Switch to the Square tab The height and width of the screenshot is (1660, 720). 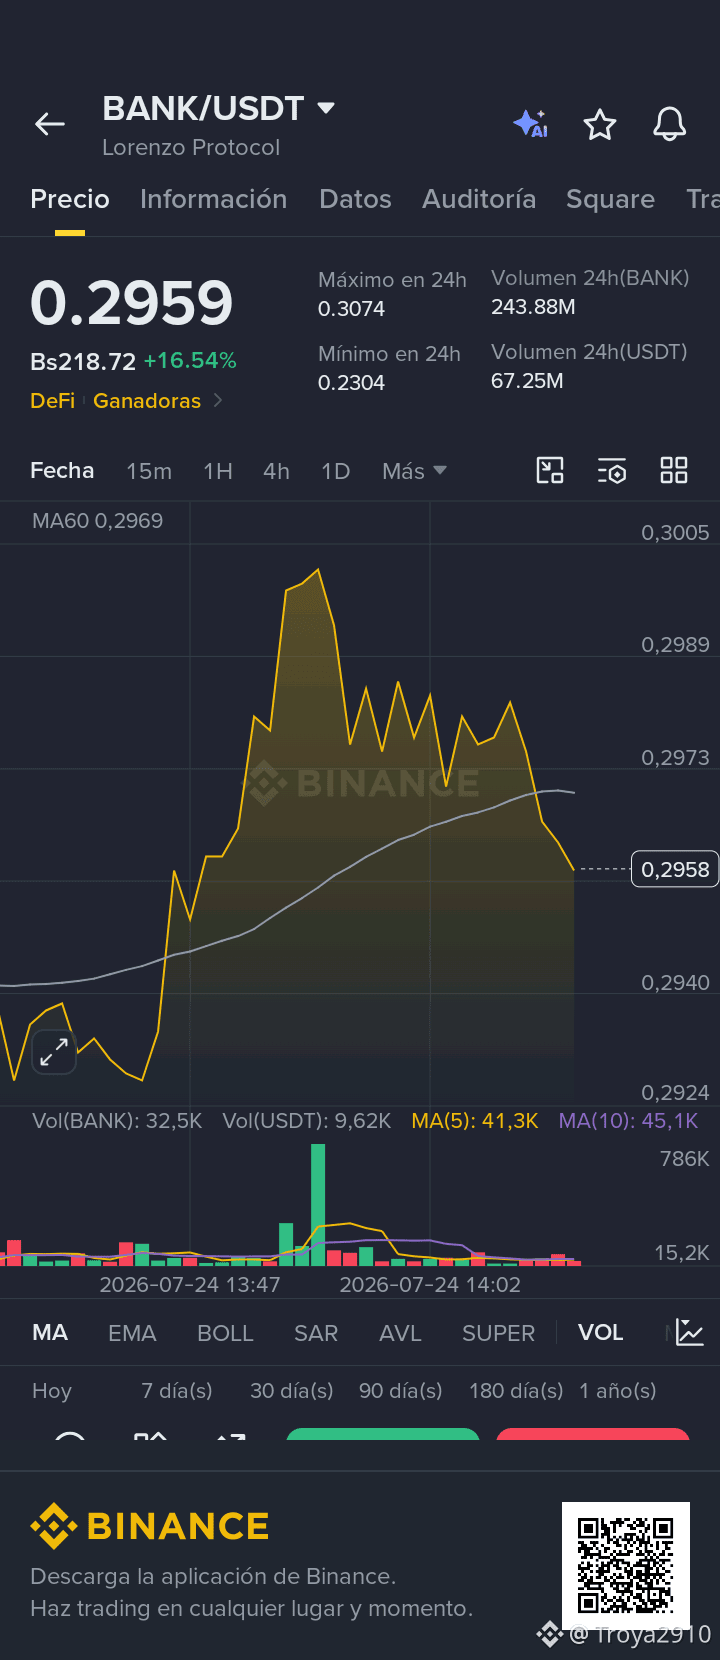click(610, 199)
